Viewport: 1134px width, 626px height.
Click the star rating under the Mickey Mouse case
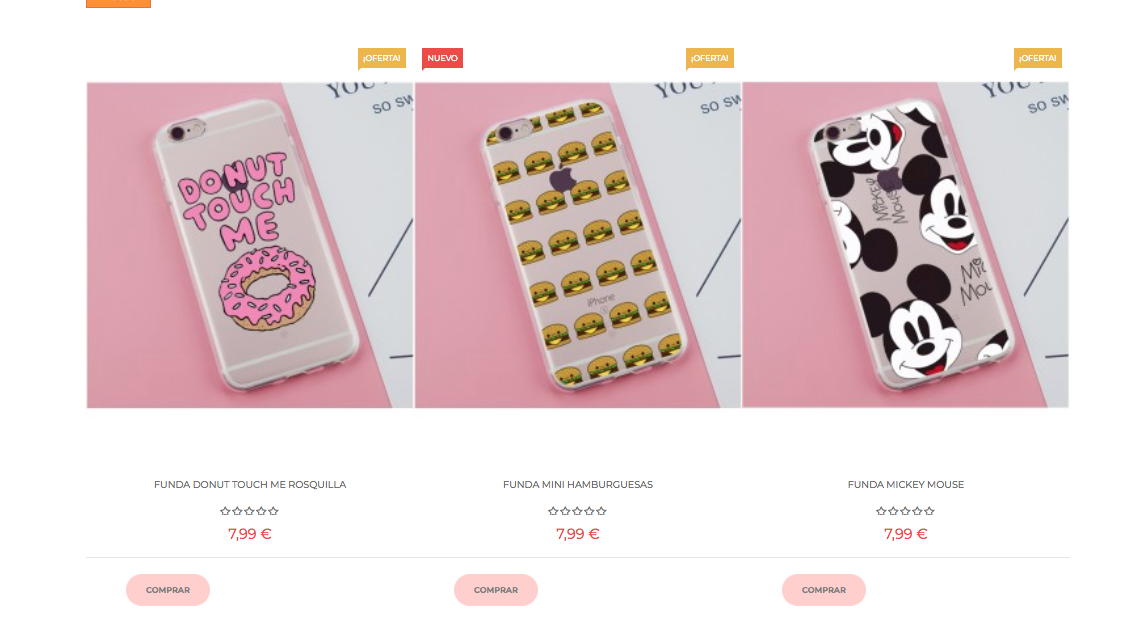pos(905,511)
